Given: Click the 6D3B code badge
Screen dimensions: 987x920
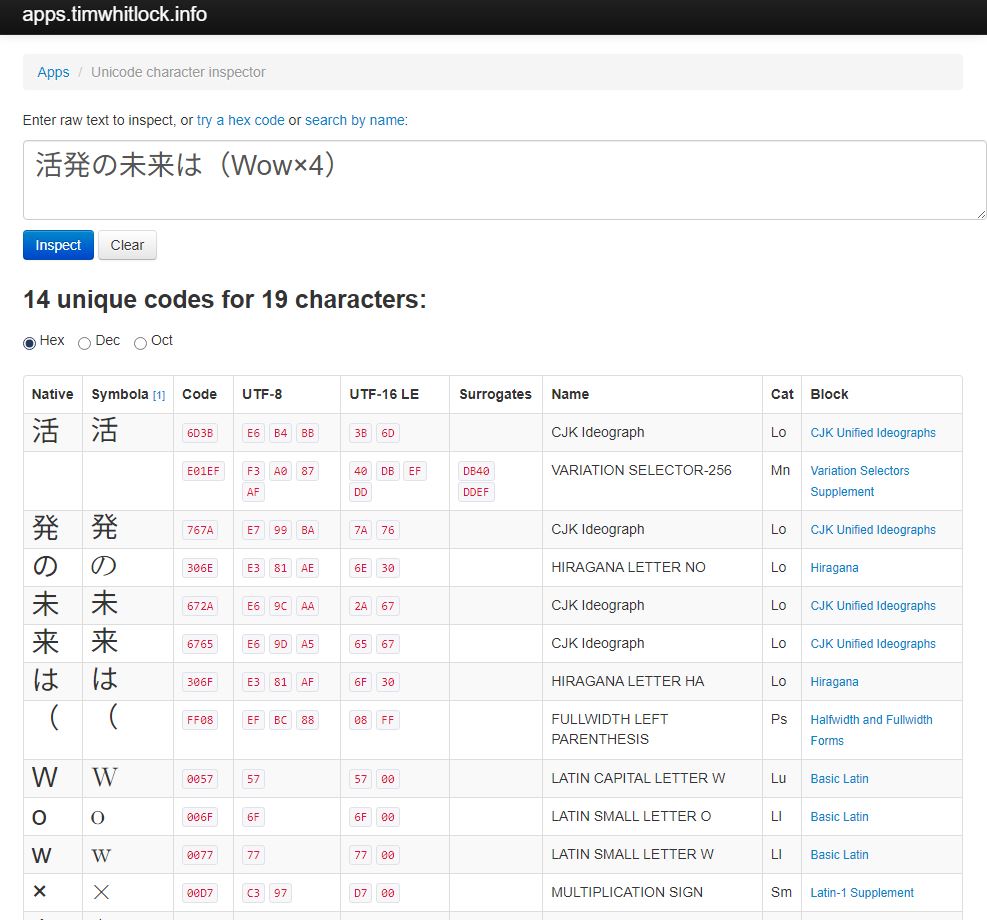Looking at the screenshot, I should pos(200,434).
